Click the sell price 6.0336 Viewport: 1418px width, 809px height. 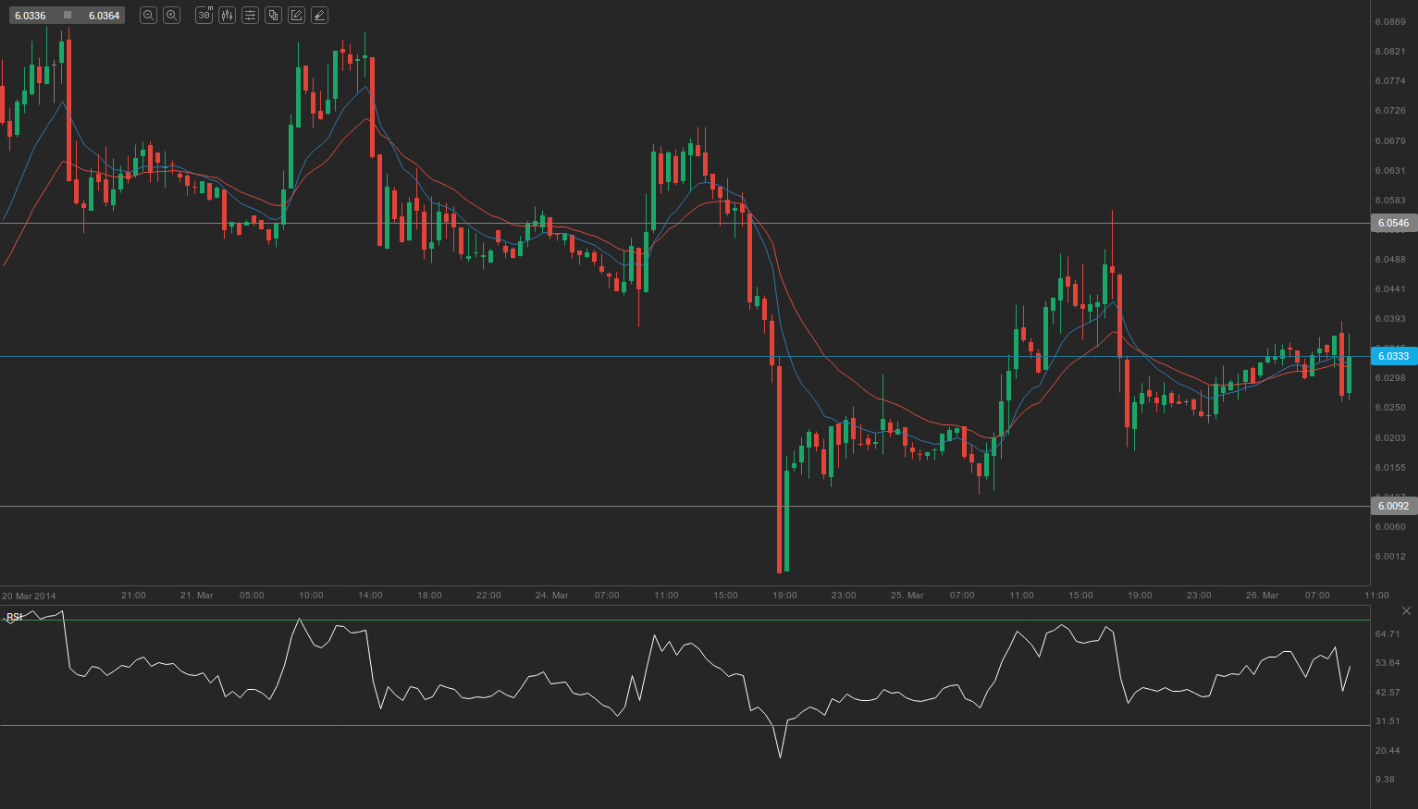click(x=30, y=15)
